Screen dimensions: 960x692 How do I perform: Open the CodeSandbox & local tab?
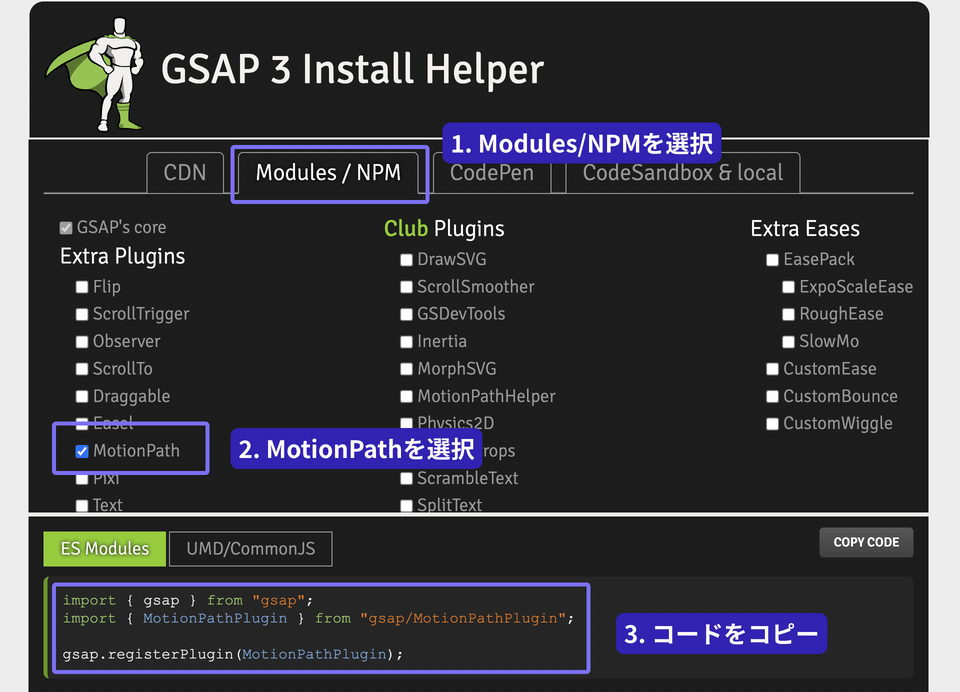(682, 172)
